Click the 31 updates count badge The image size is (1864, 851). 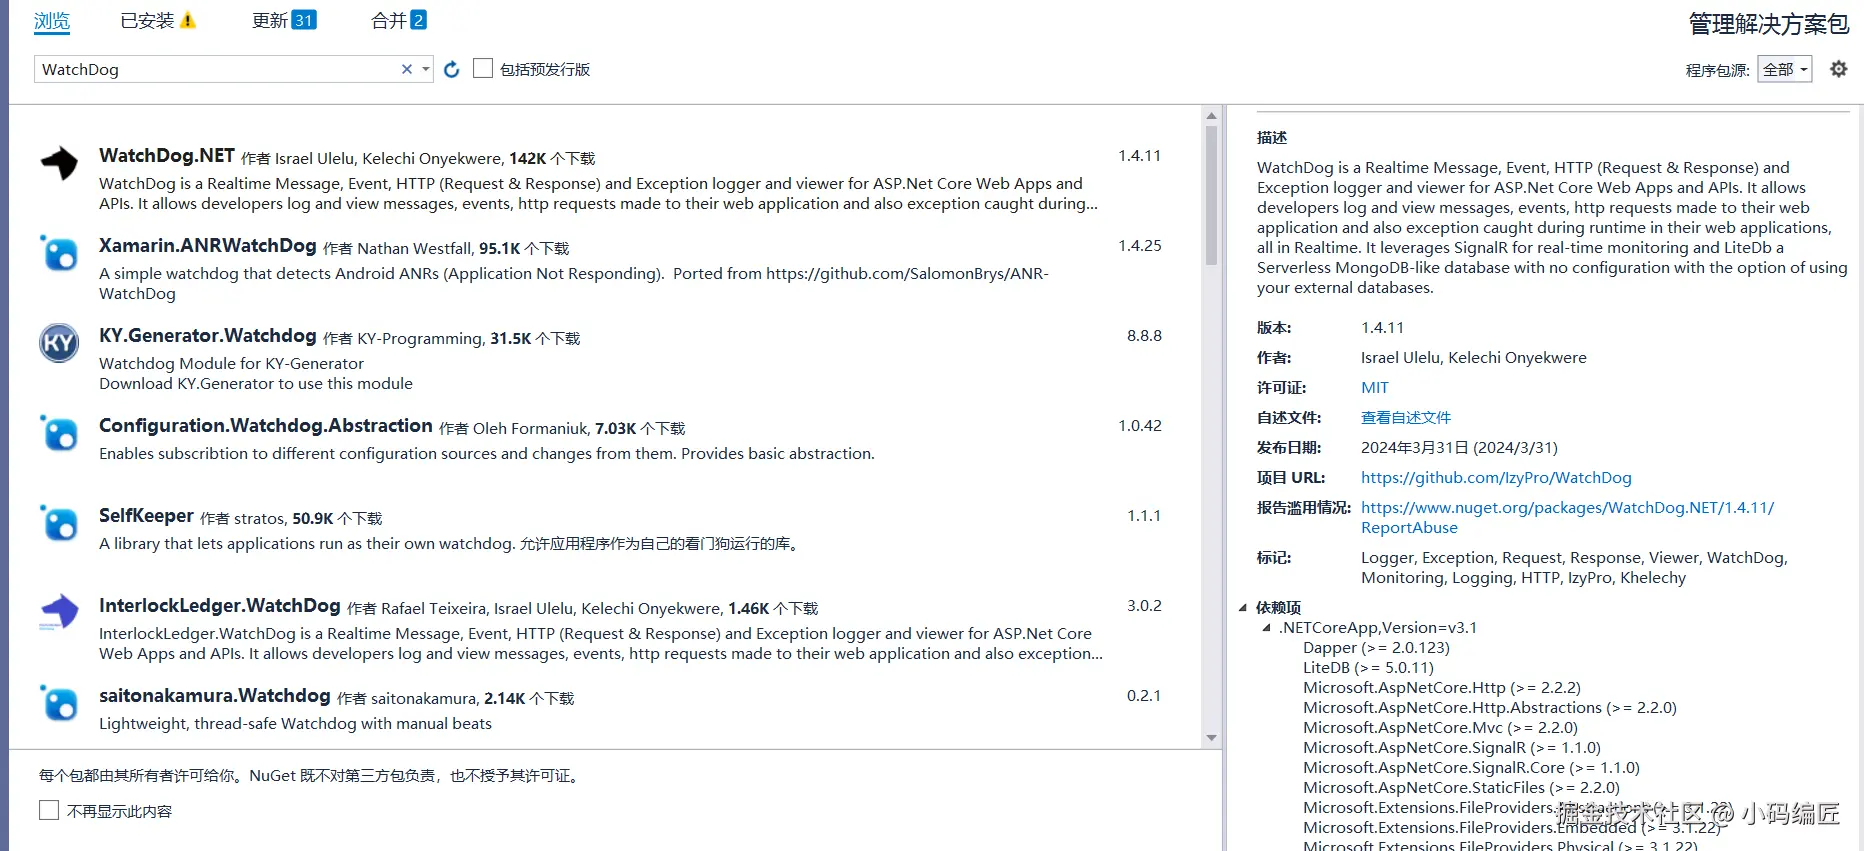click(x=304, y=20)
